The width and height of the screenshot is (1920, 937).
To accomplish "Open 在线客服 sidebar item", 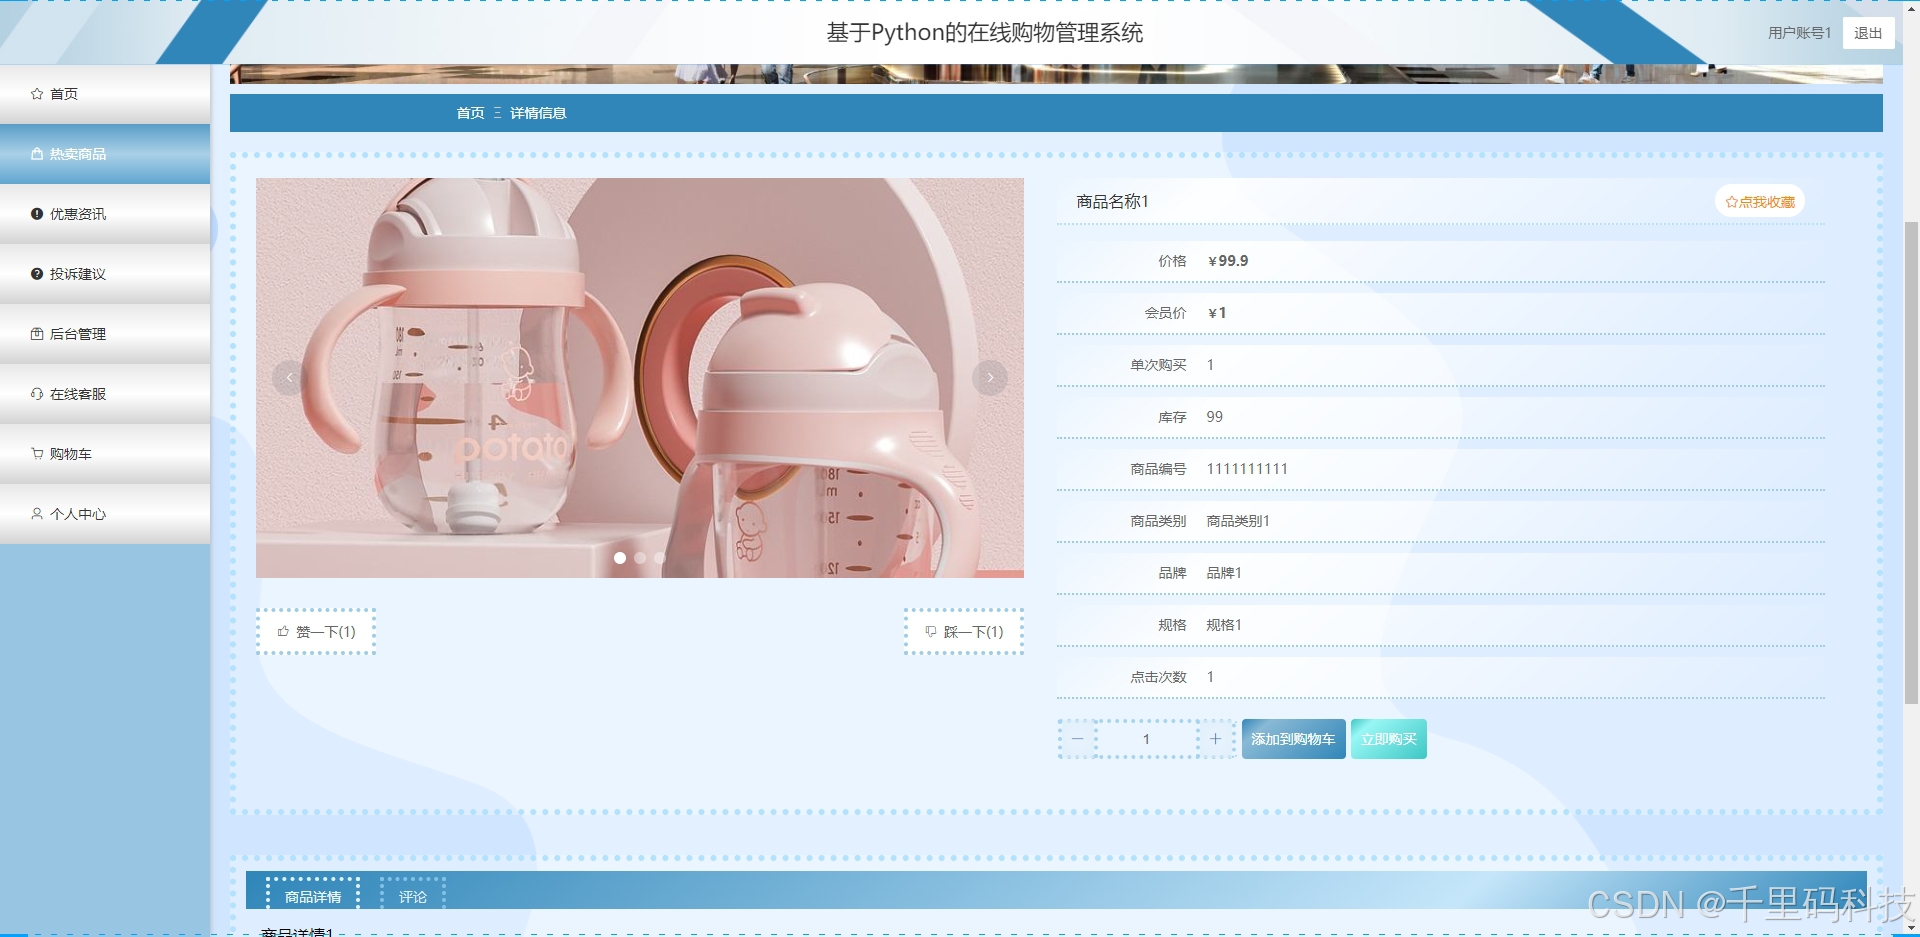I will [105, 394].
